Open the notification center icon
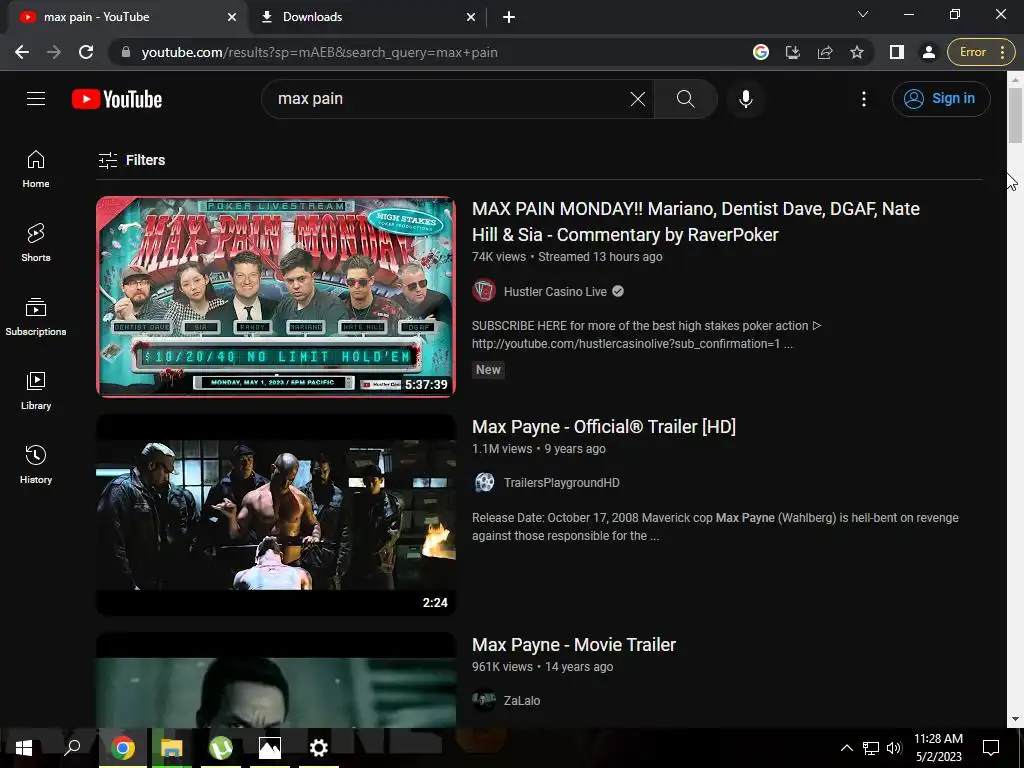The image size is (1024, 768). (991, 748)
